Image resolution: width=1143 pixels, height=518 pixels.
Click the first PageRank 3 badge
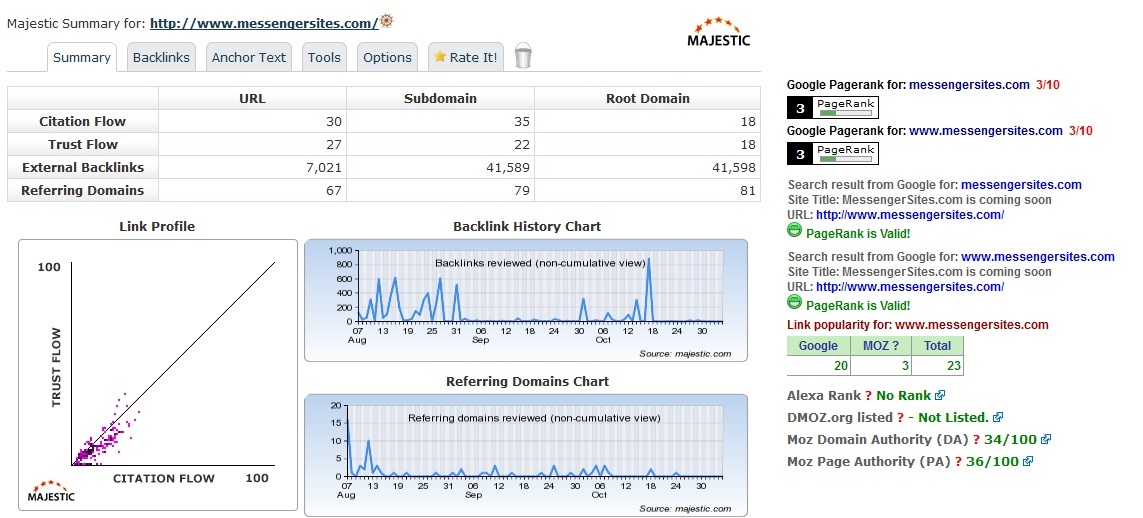833,108
